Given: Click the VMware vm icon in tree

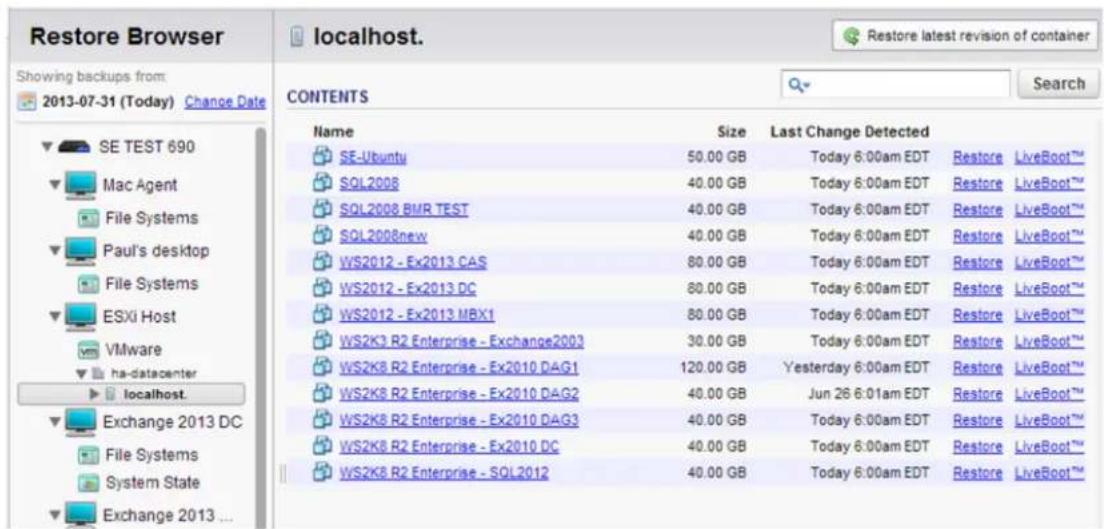Looking at the screenshot, I should click(88, 350).
